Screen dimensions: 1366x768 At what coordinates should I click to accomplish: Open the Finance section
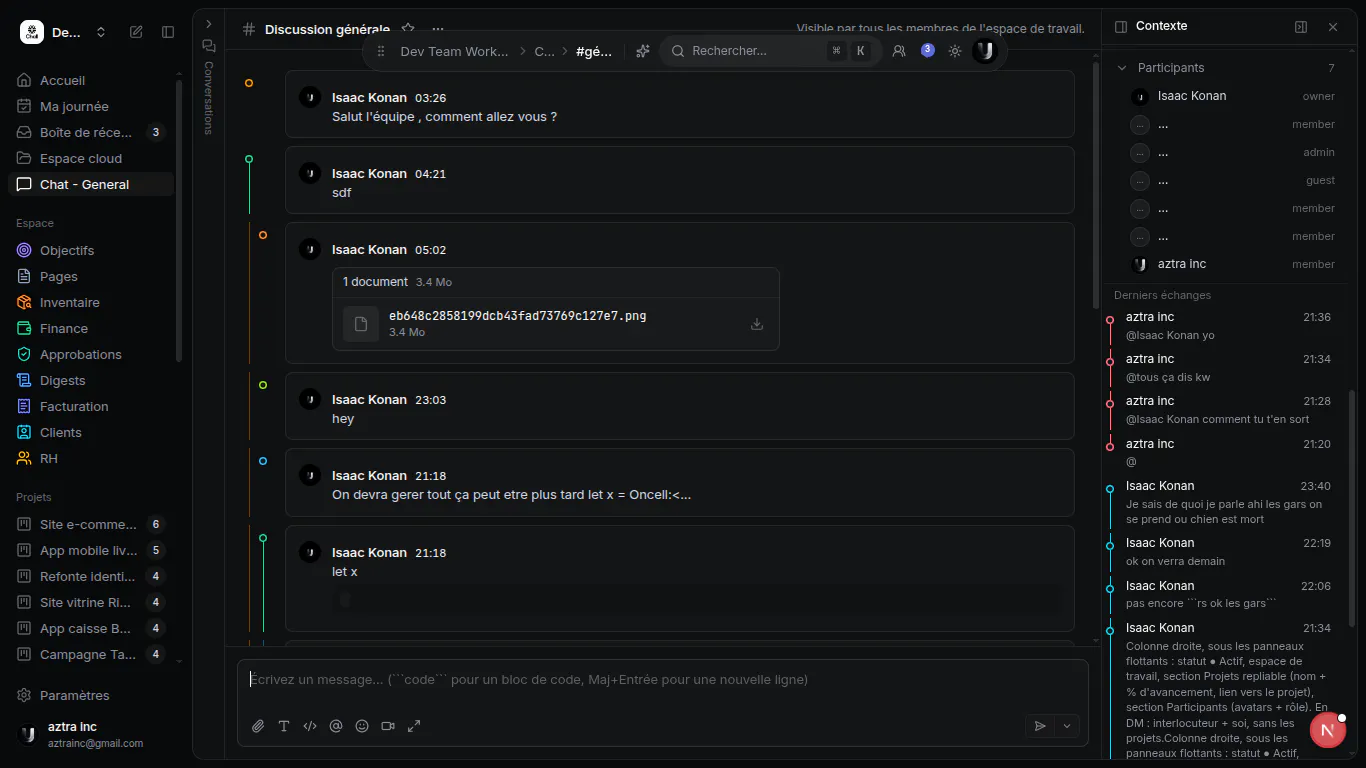pos(90,328)
